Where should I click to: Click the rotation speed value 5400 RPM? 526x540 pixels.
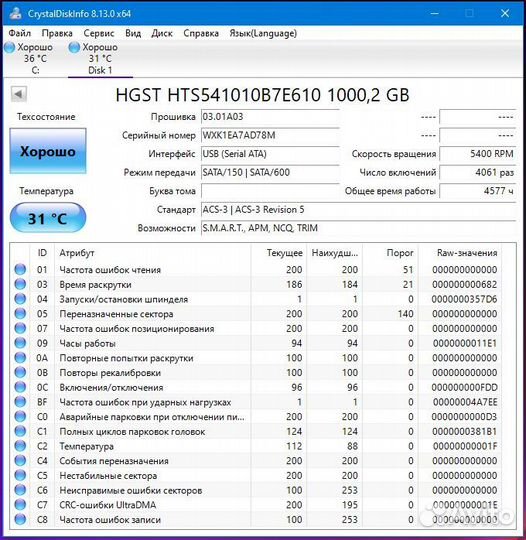(x=477, y=154)
